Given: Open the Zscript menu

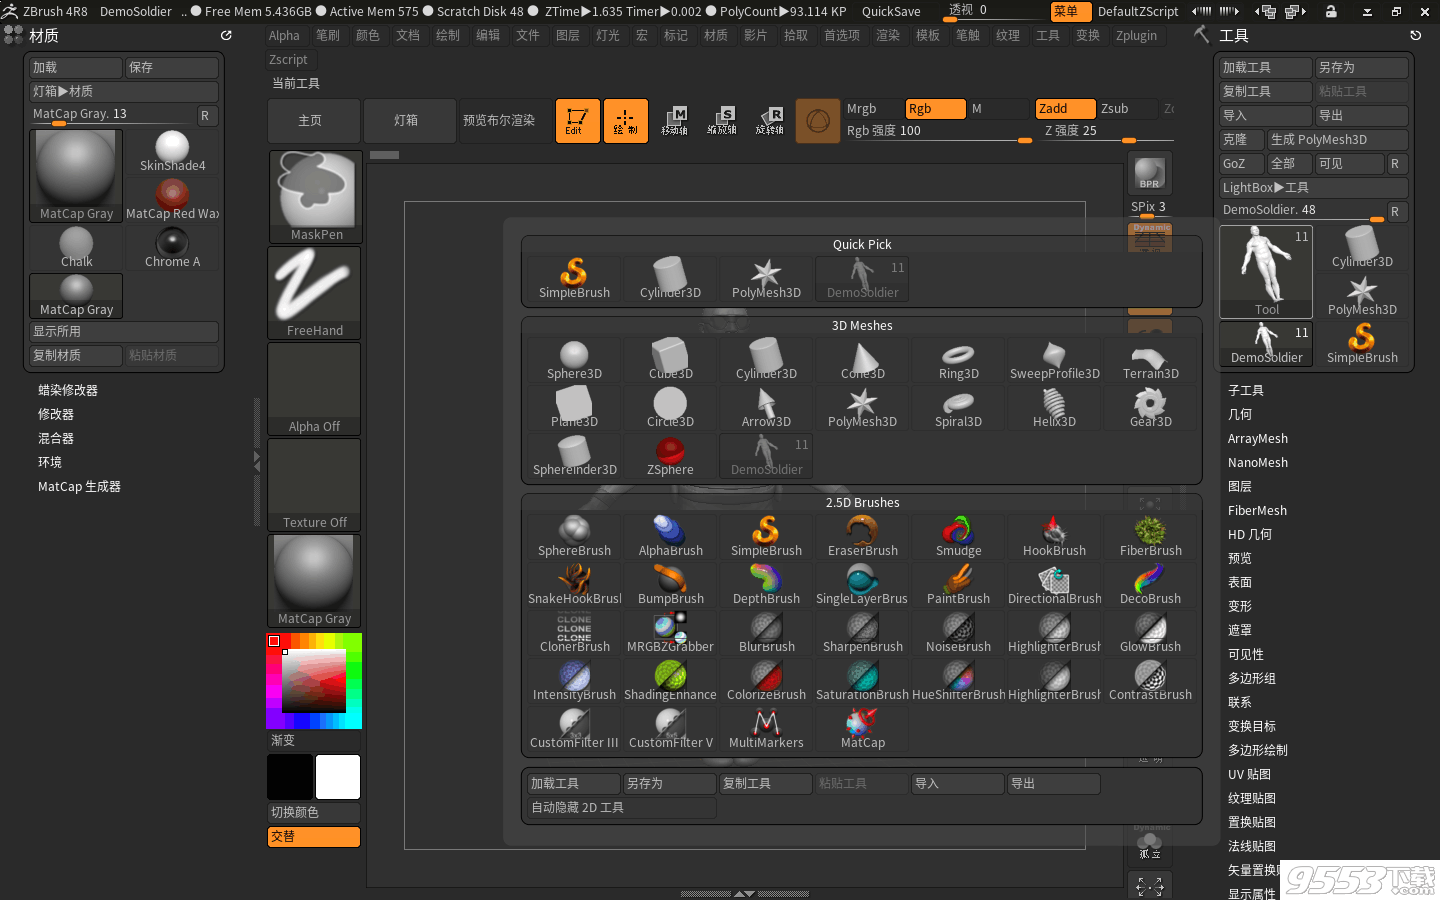Looking at the screenshot, I should coord(288,60).
